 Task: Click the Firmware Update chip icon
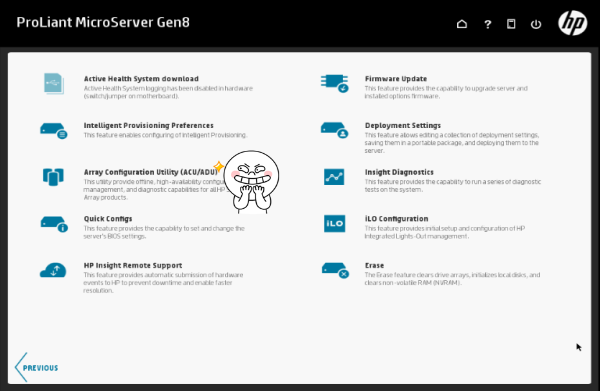(x=334, y=83)
